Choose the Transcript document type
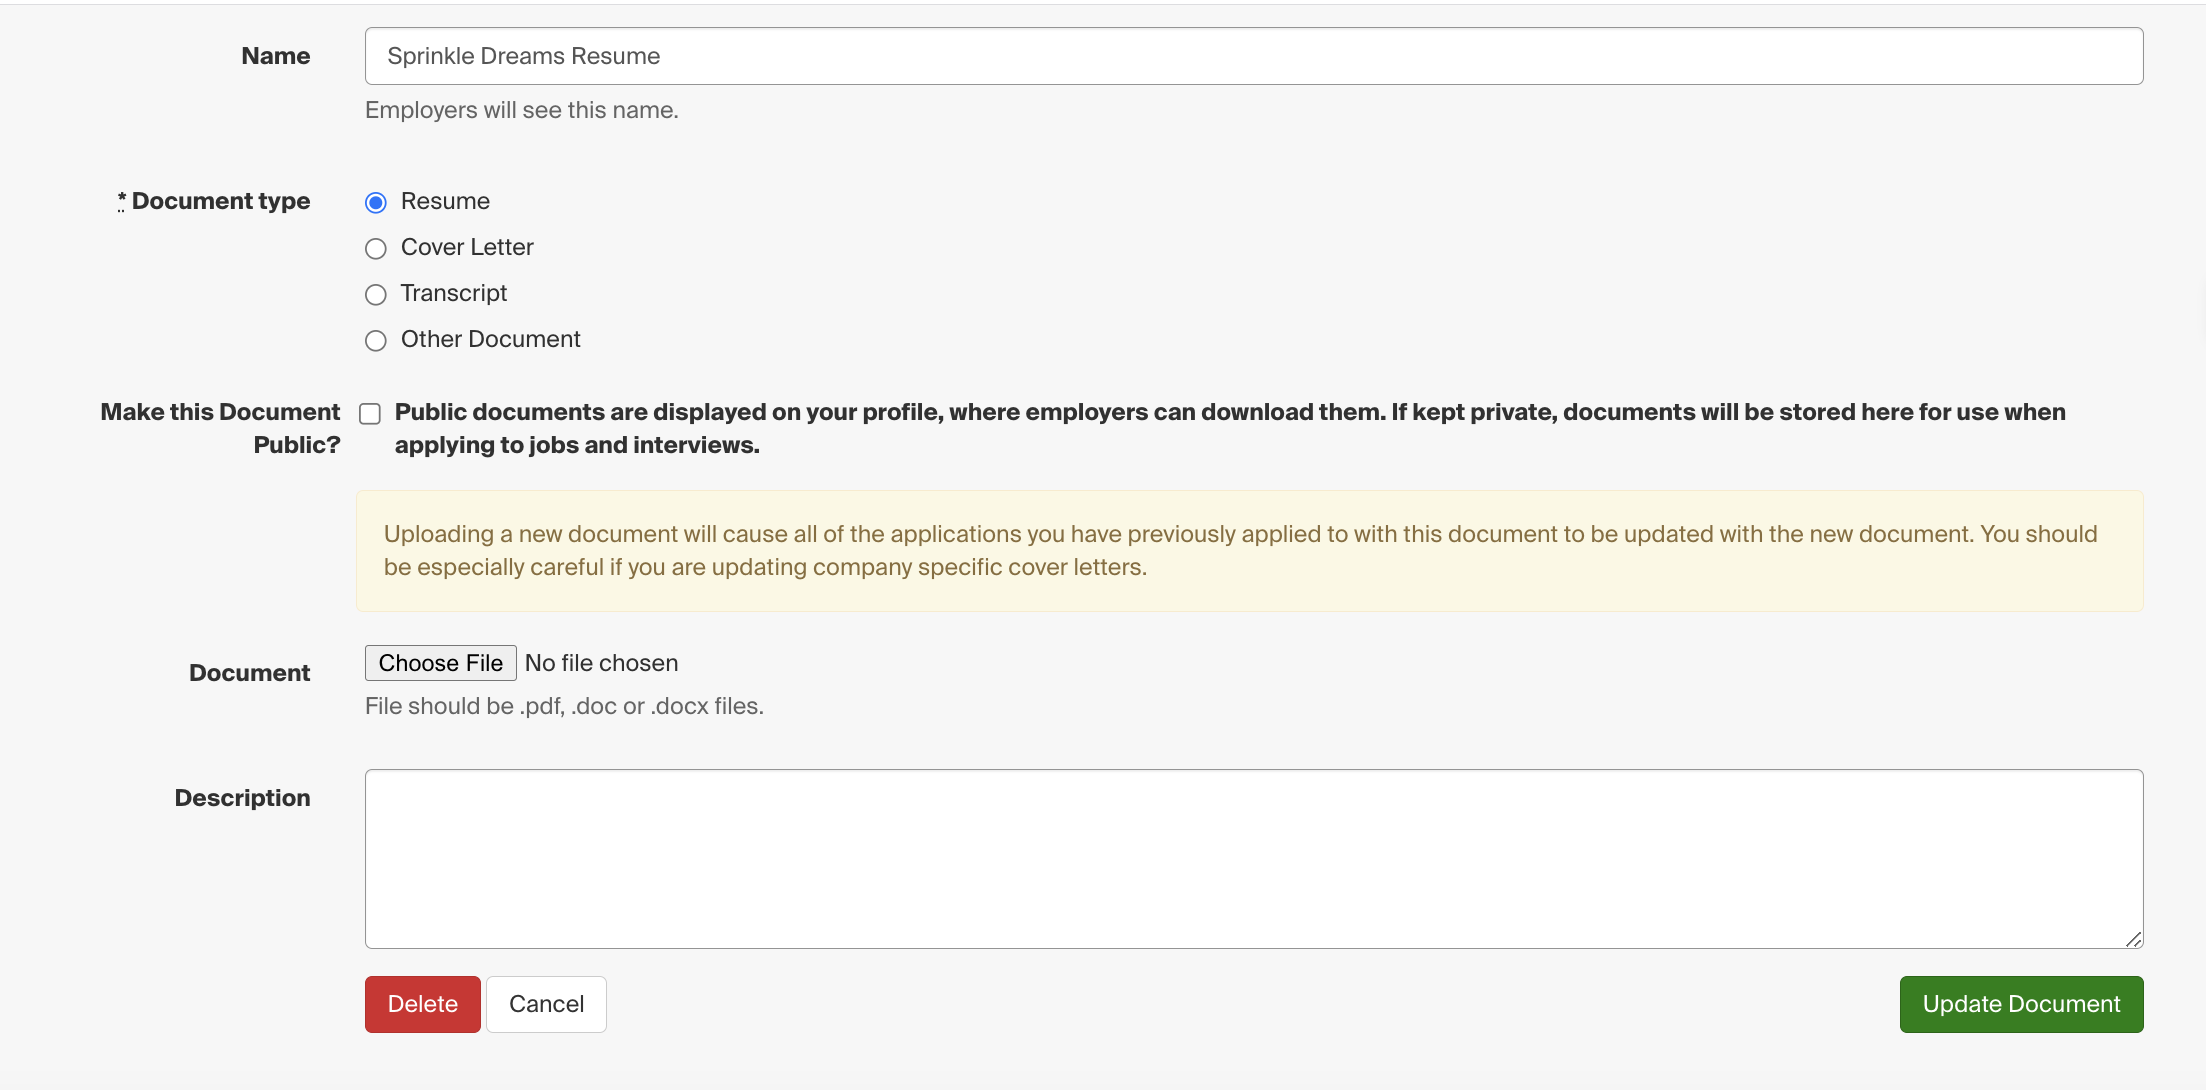The image size is (2206, 1090). coord(376,295)
